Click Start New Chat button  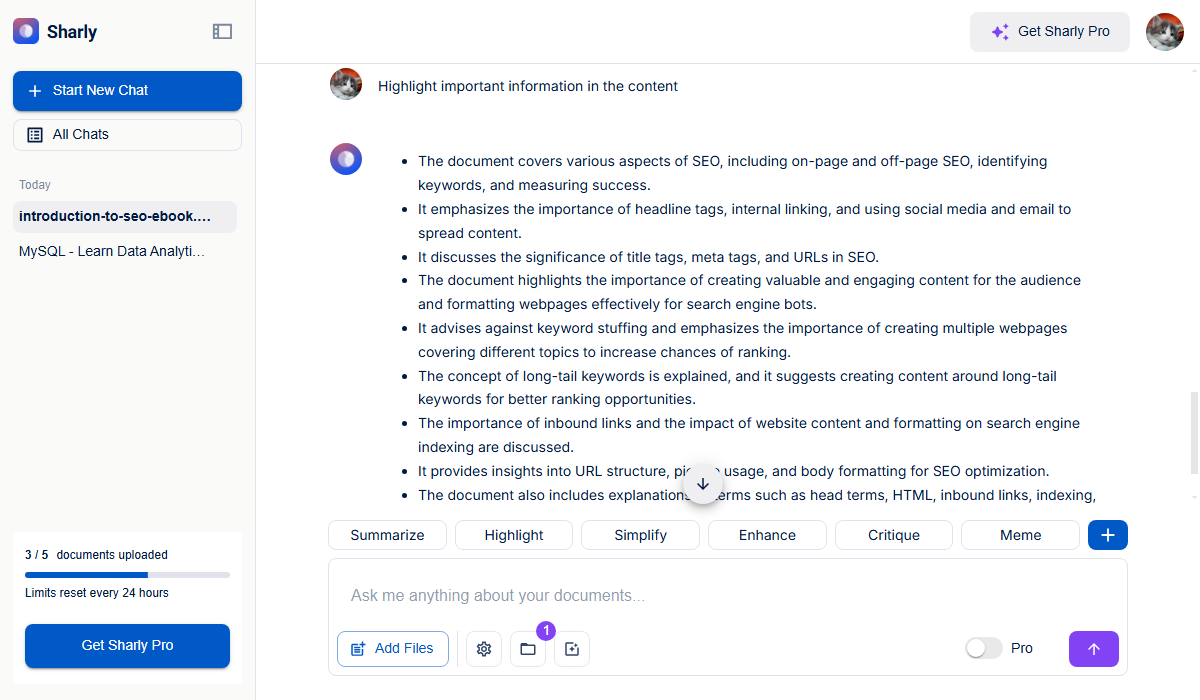tap(127, 90)
